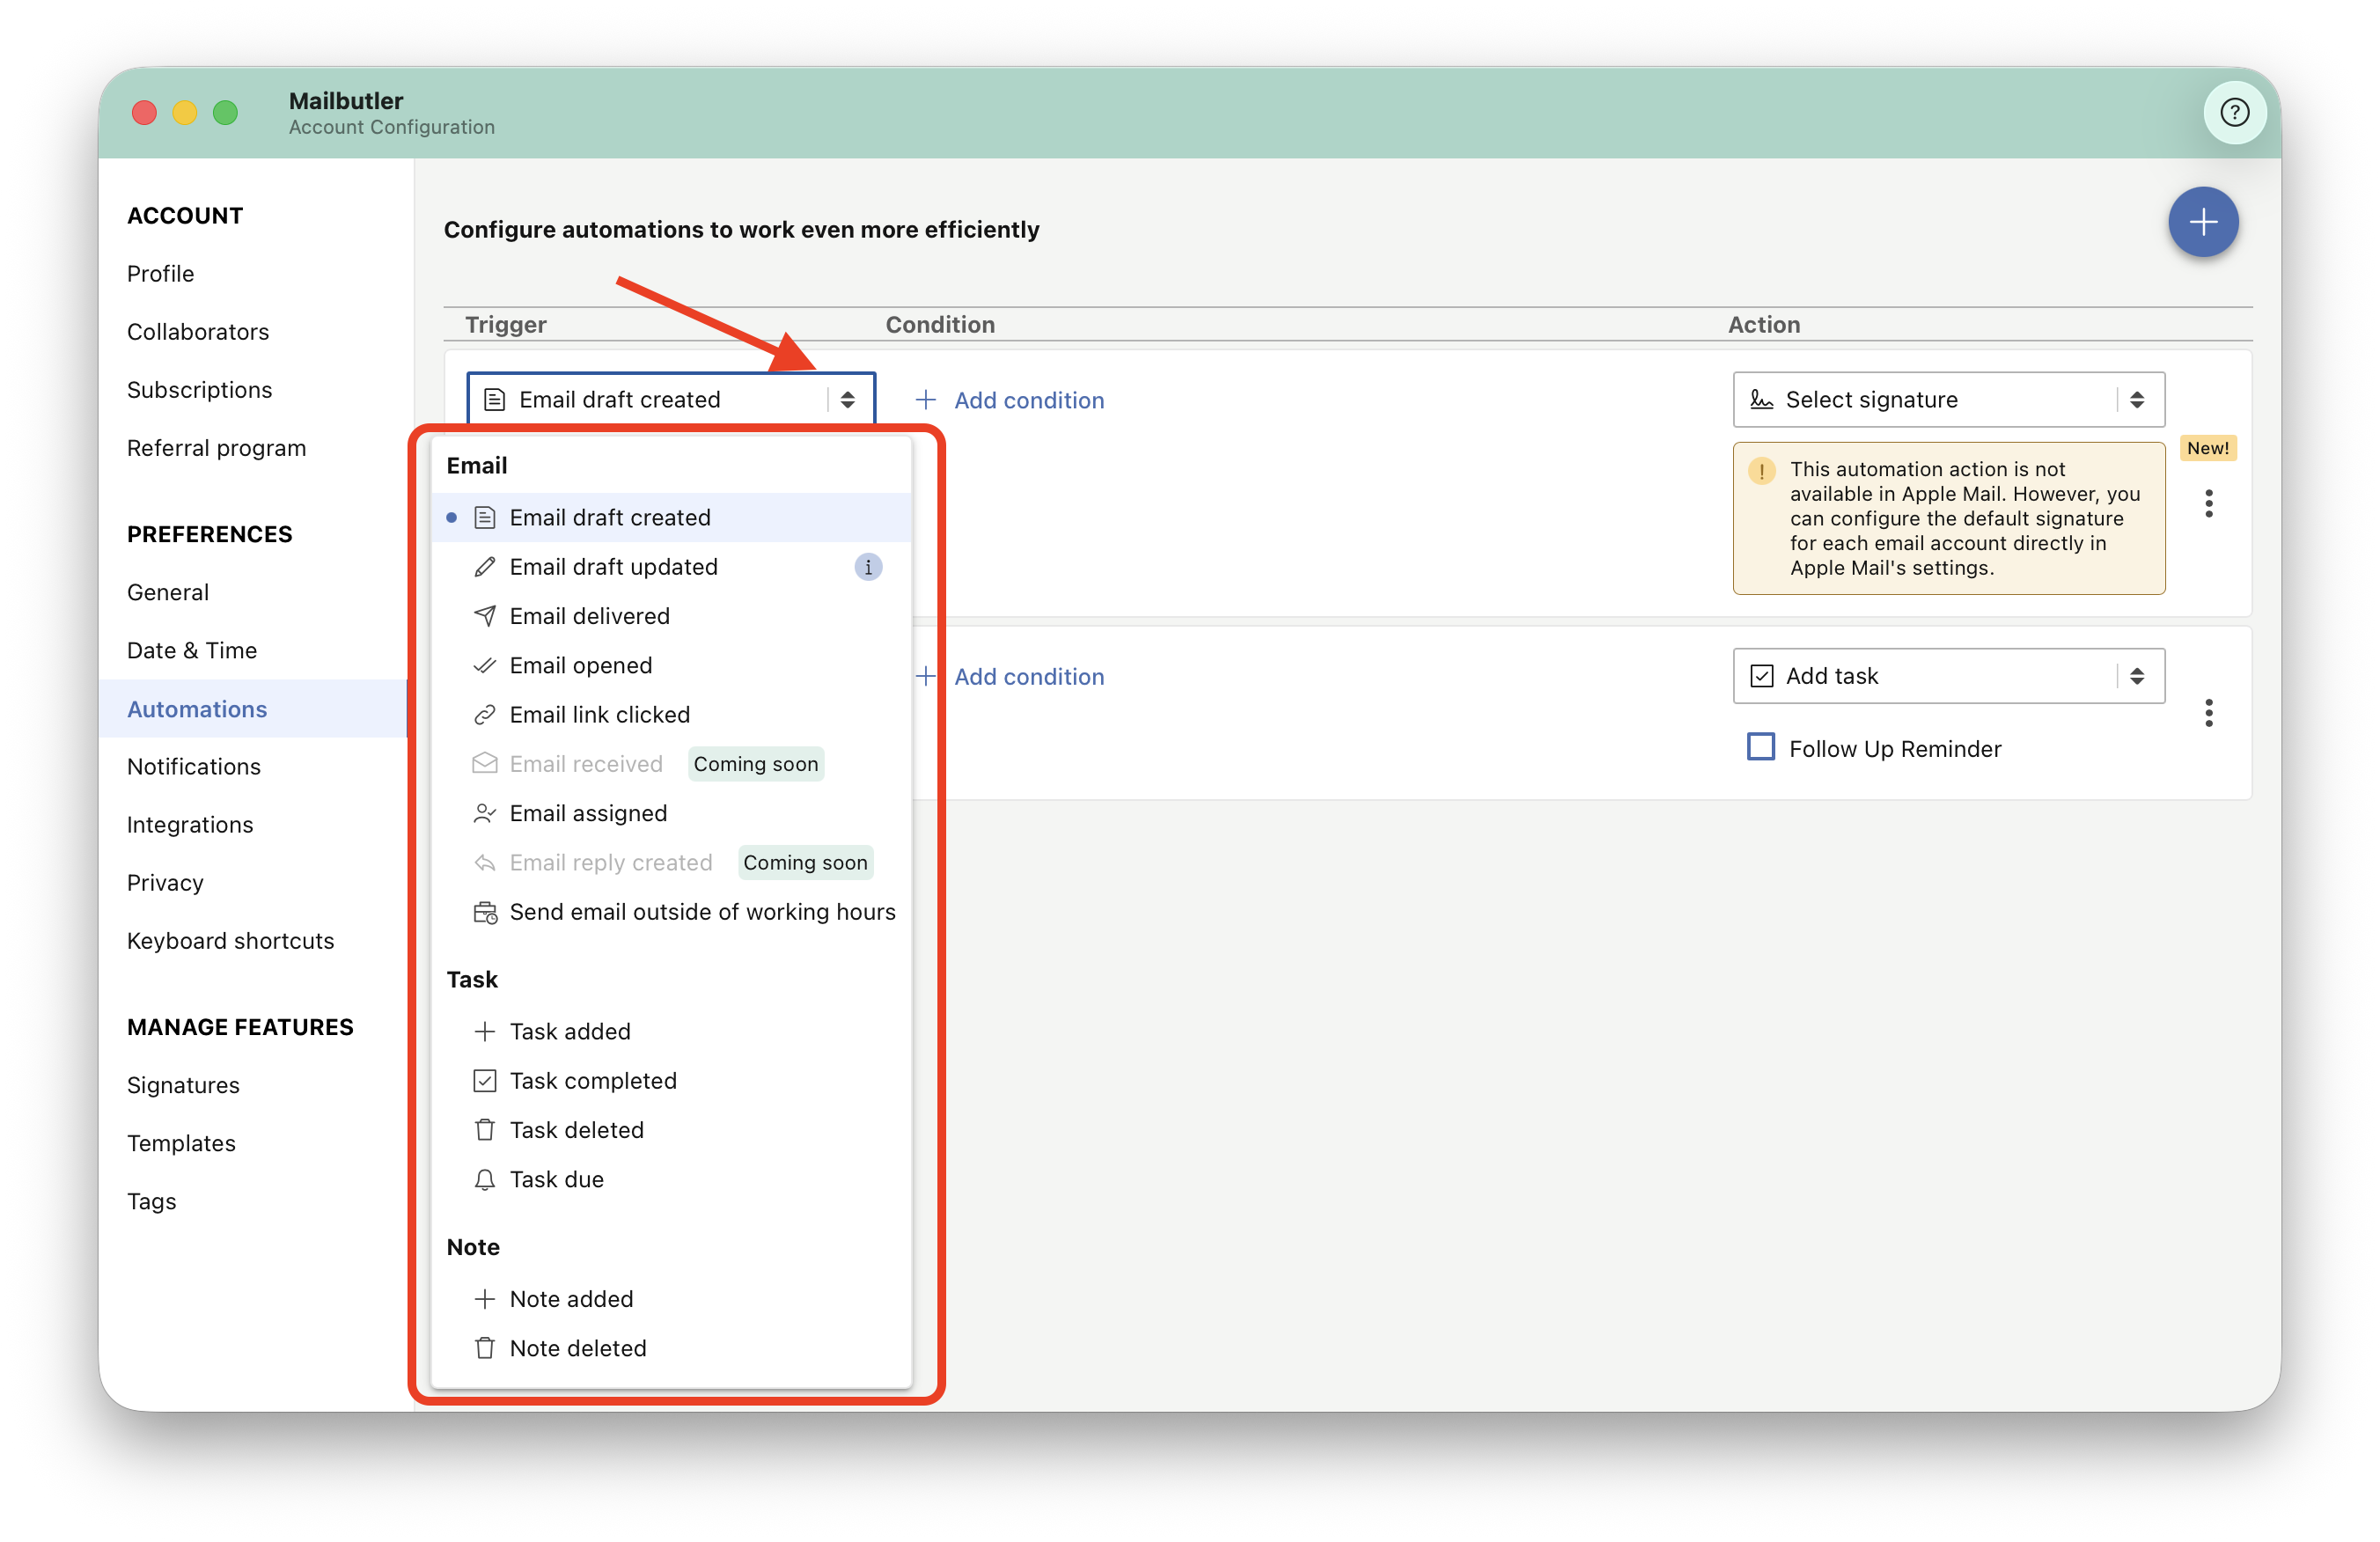Click the checkbox icon beside Task completed
Viewport: 2380px width, 1542px height.
485,1081
